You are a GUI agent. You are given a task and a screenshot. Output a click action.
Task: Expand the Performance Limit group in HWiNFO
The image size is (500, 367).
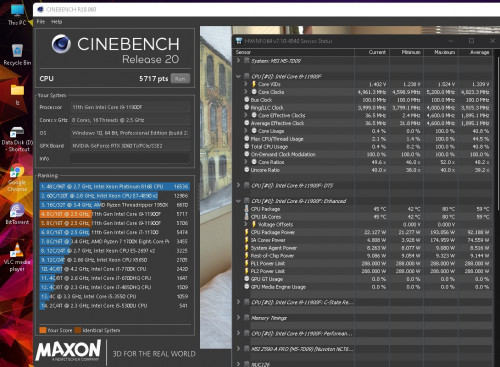pos(238,333)
